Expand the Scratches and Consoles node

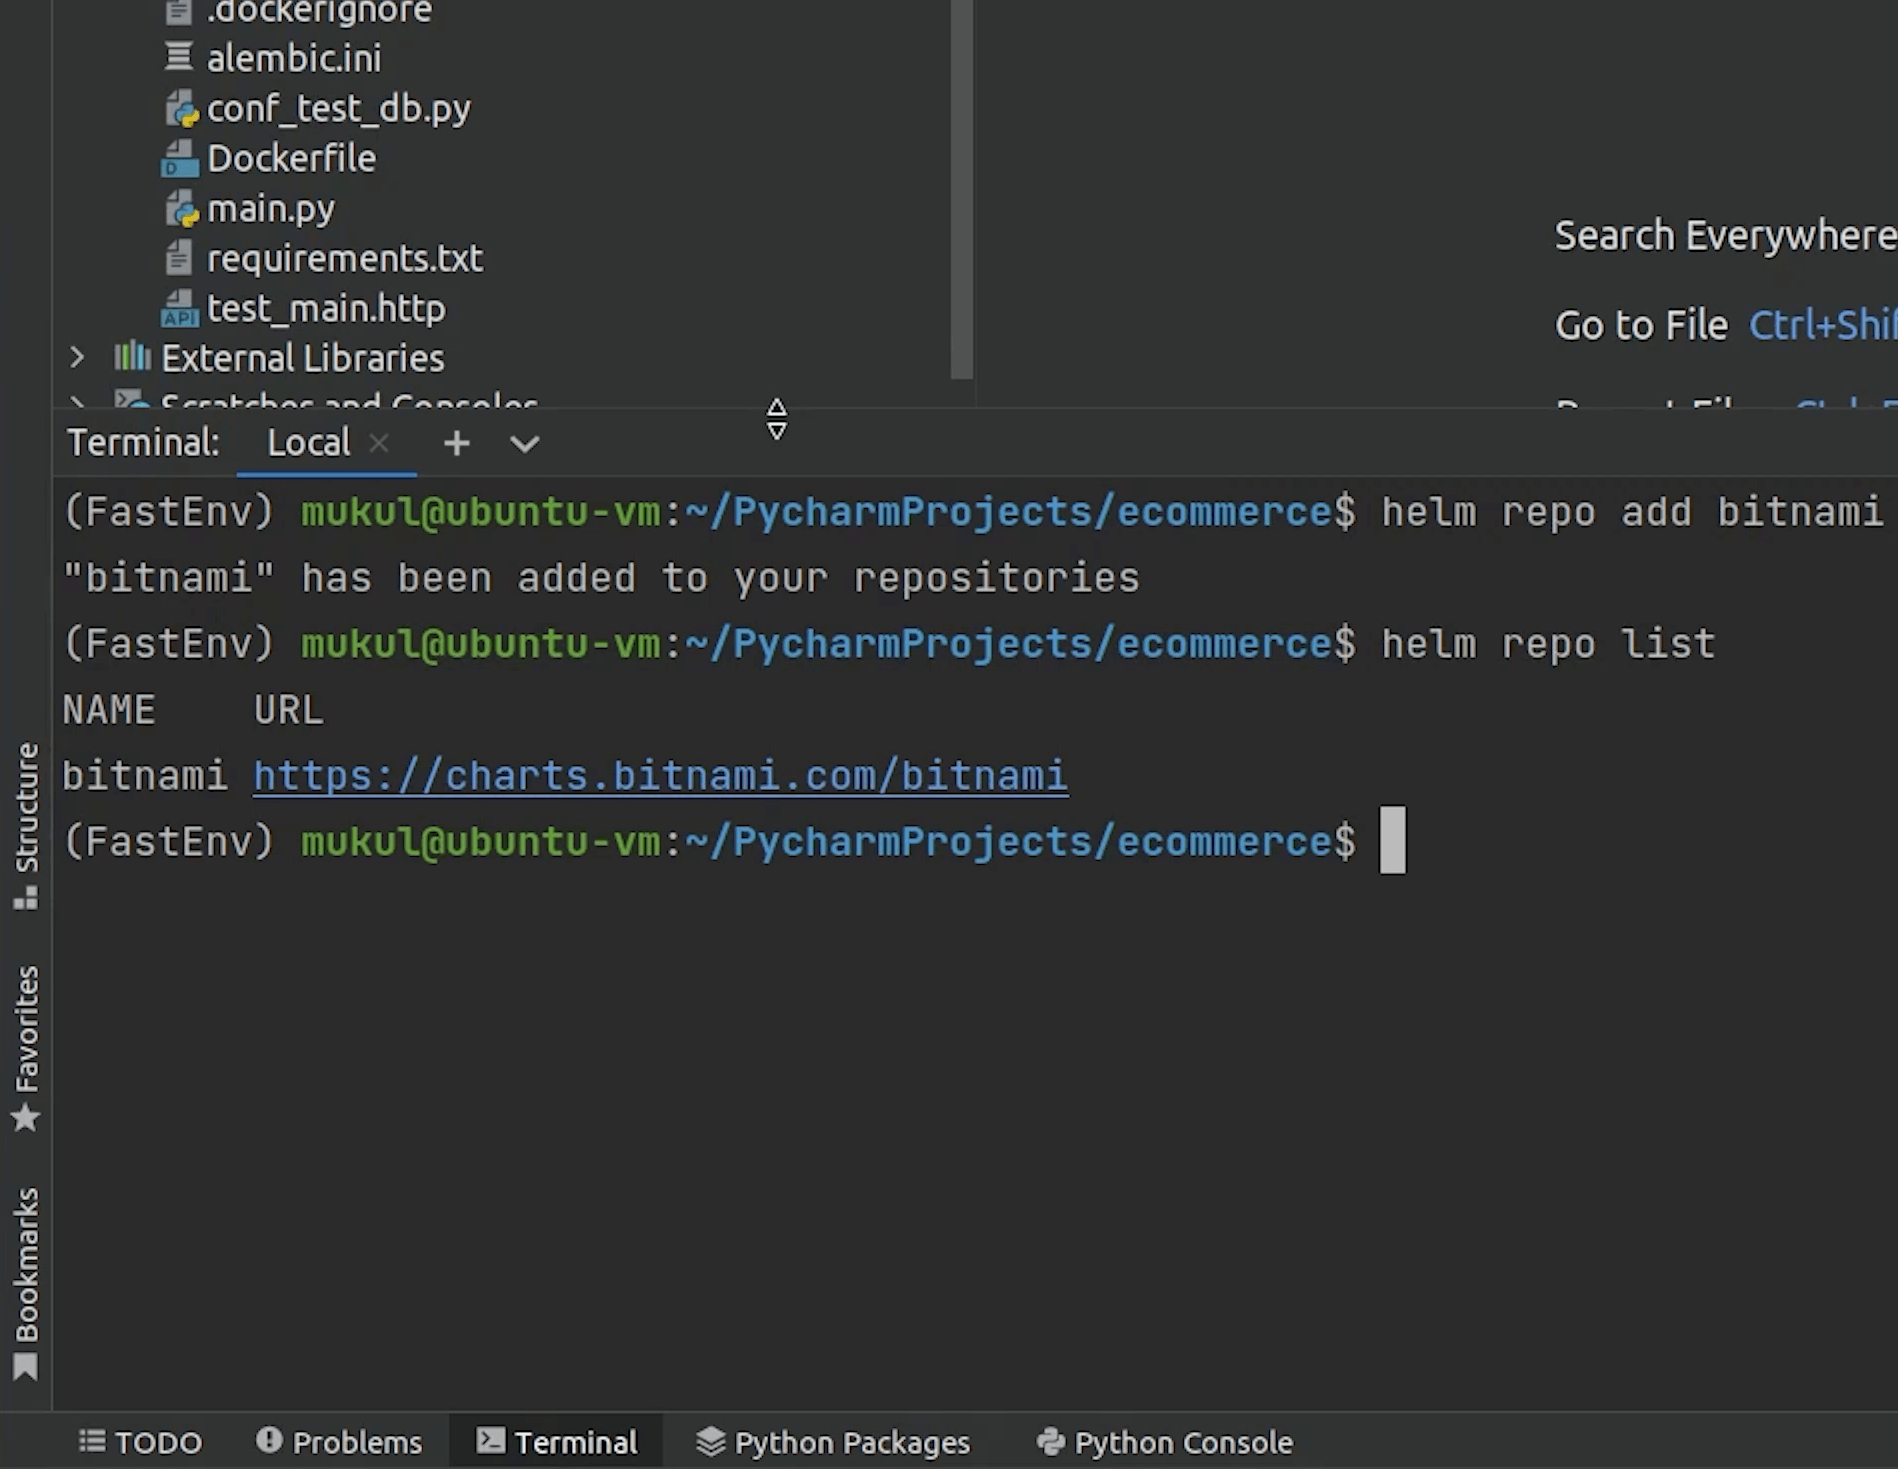[77, 402]
